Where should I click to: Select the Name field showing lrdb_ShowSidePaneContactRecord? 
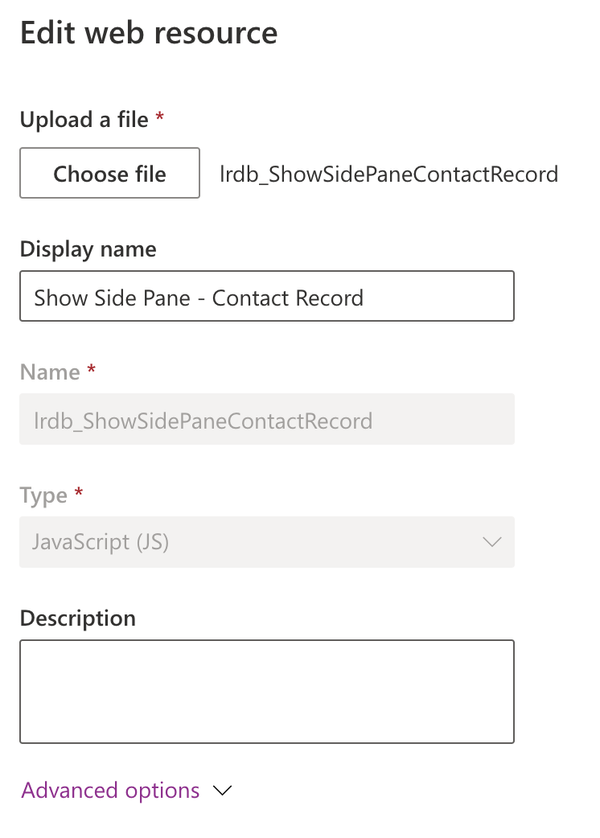(266, 419)
